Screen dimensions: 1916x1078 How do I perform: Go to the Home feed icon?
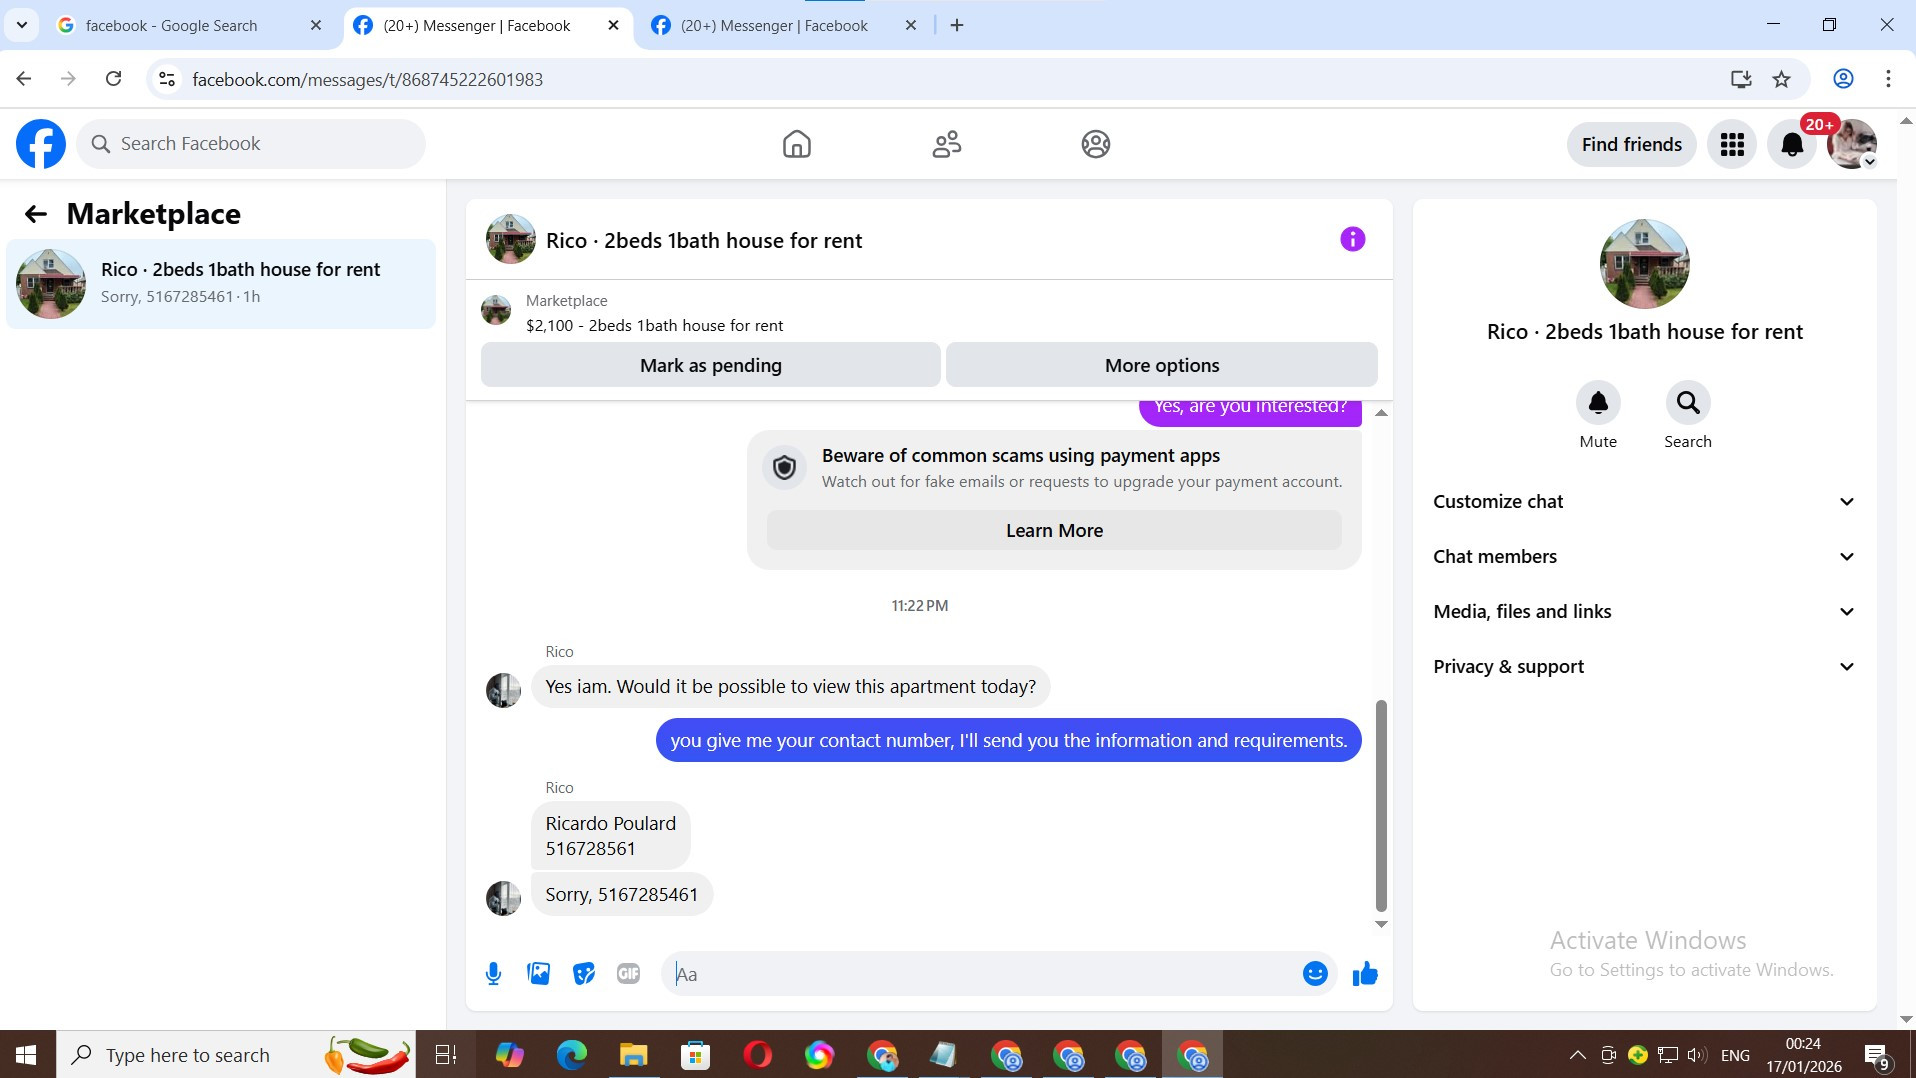(796, 144)
